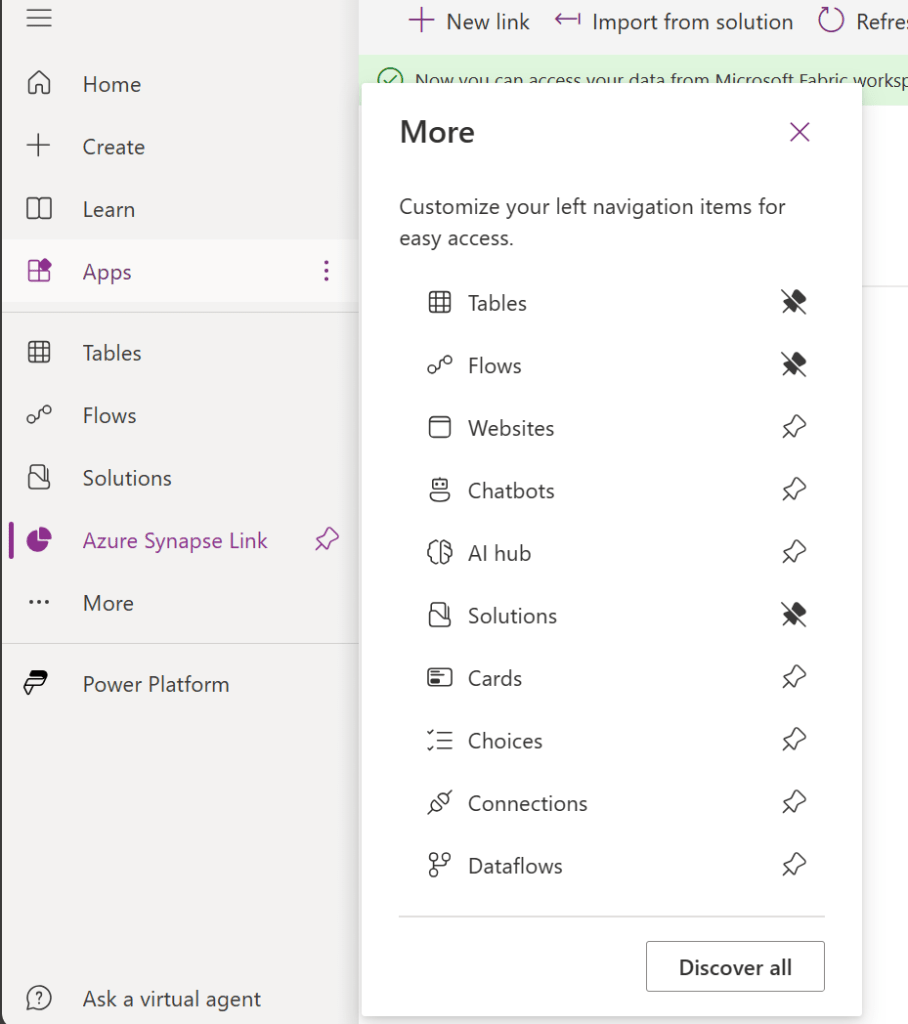Unpin Solutions in the More panel
The height and width of the screenshot is (1024, 908).
point(794,615)
